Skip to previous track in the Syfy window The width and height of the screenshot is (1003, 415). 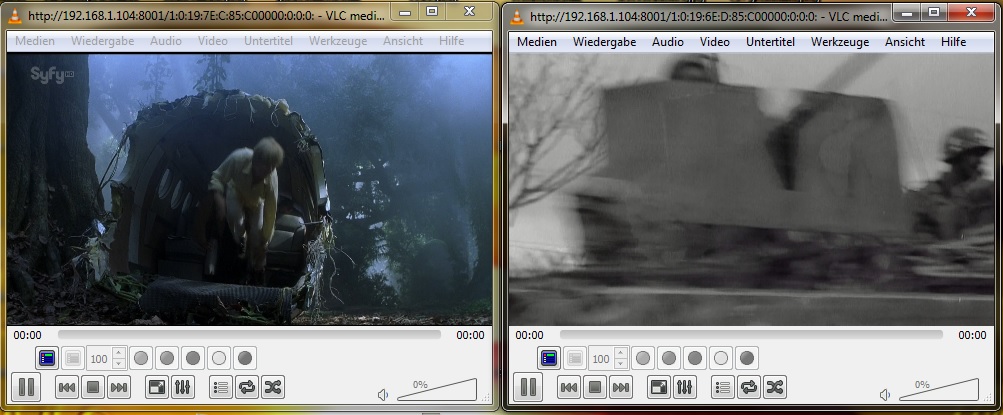pyautogui.click(x=67, y=387)
